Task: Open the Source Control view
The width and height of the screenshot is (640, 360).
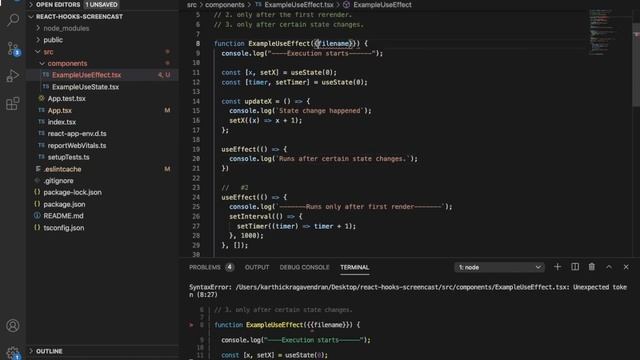Action: coord(13,49)
